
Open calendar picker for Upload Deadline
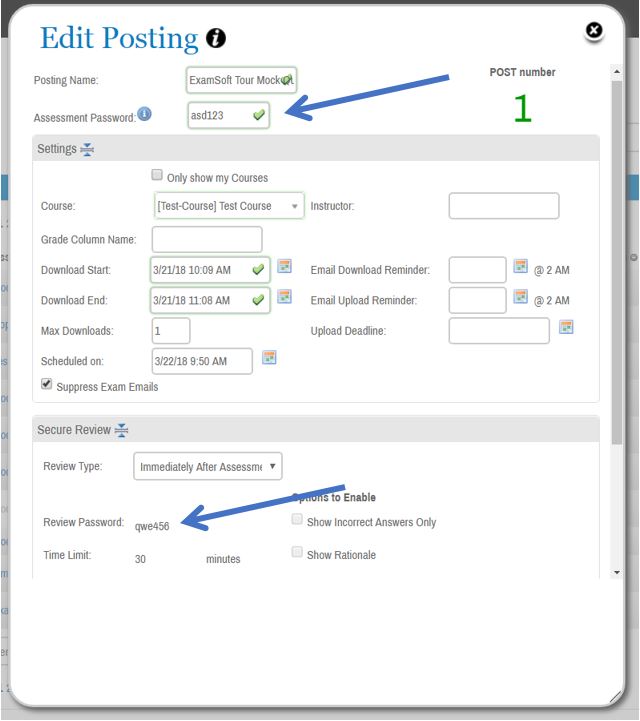click(566, 327)
